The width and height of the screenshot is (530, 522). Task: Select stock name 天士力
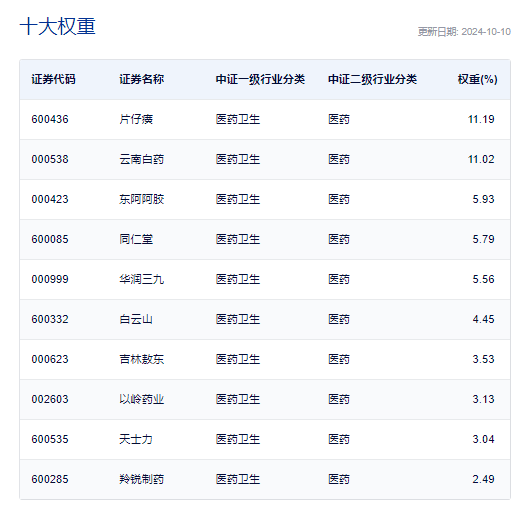coord(136,439)
